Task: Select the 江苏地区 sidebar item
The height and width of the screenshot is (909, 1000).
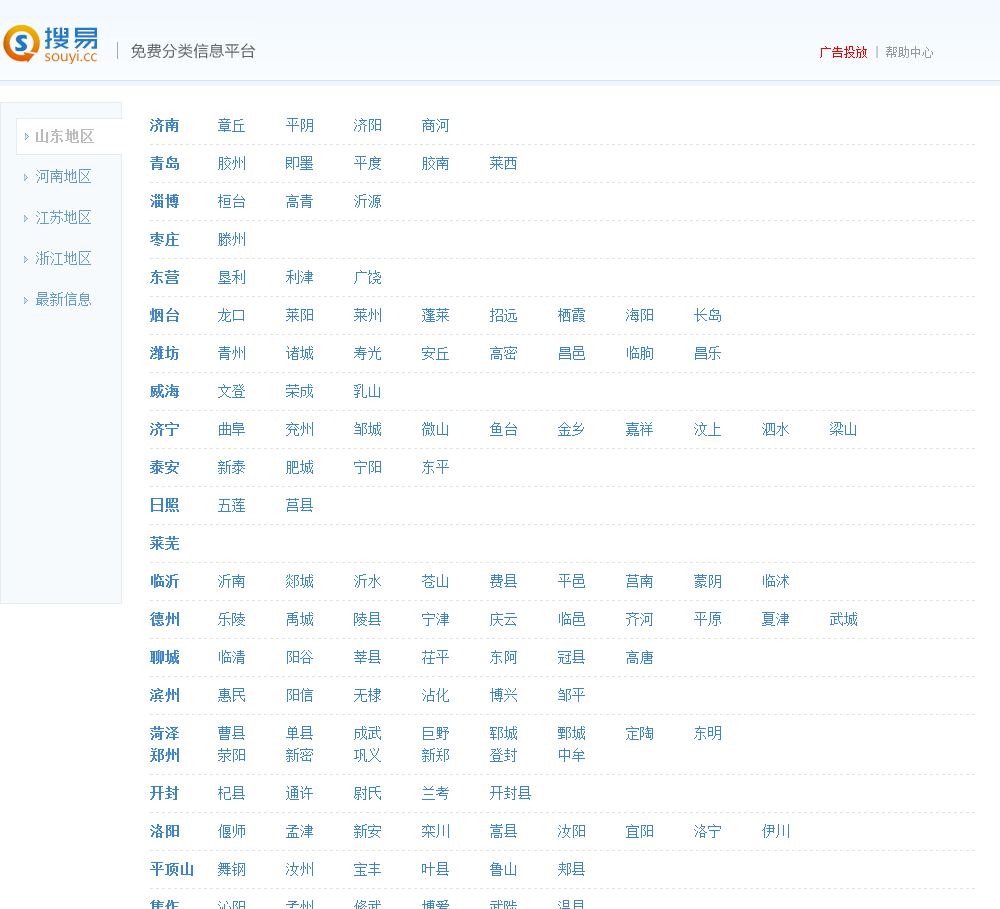Action: click(x=63, y=218)
